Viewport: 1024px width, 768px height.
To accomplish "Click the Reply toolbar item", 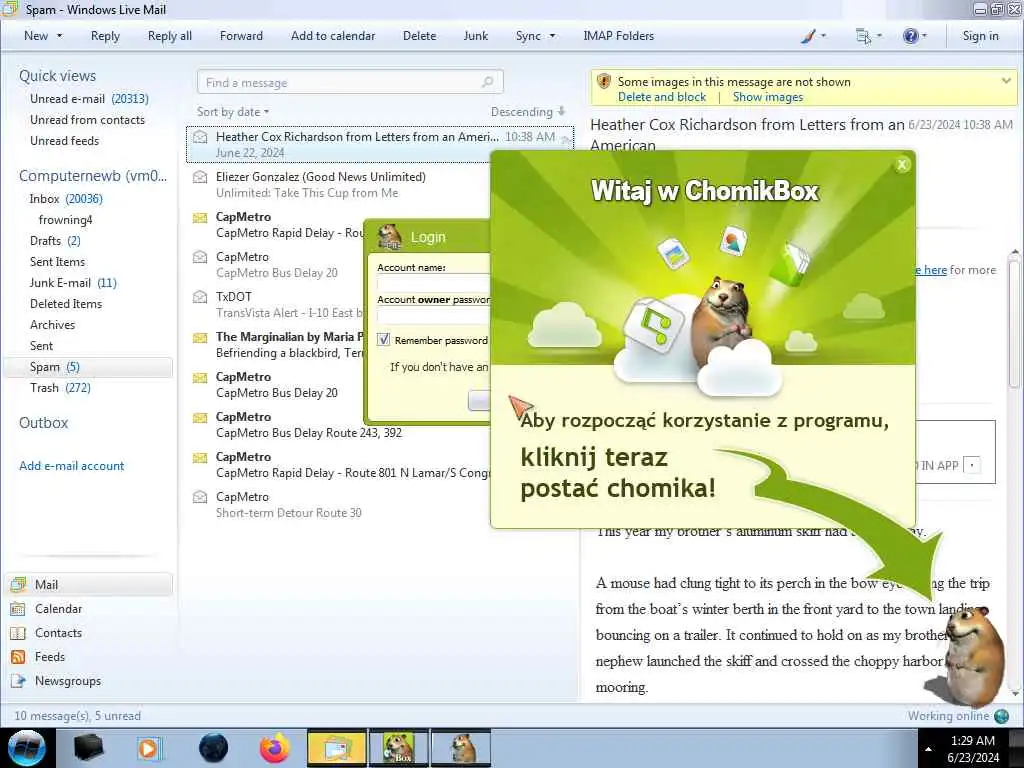I will pos(105,36).
